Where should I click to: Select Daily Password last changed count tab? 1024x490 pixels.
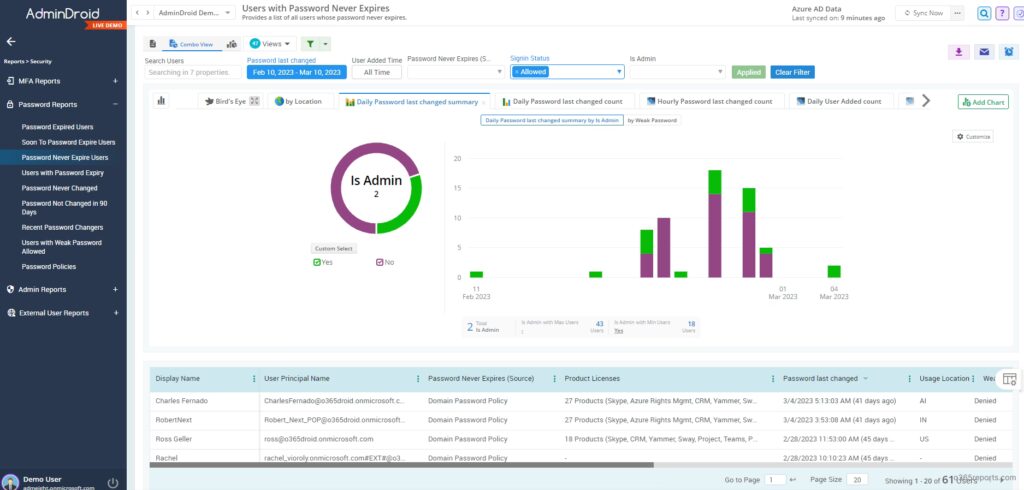click(x=563, y=101)
